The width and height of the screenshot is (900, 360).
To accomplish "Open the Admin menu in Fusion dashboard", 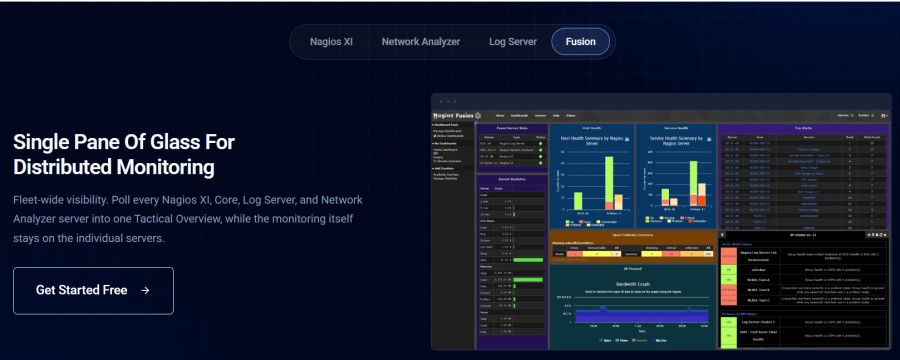I will (x=571, y=115).
